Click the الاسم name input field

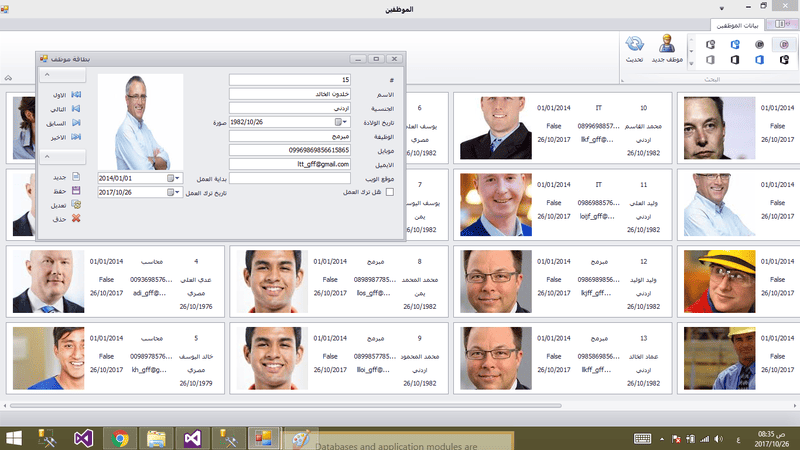290,94
